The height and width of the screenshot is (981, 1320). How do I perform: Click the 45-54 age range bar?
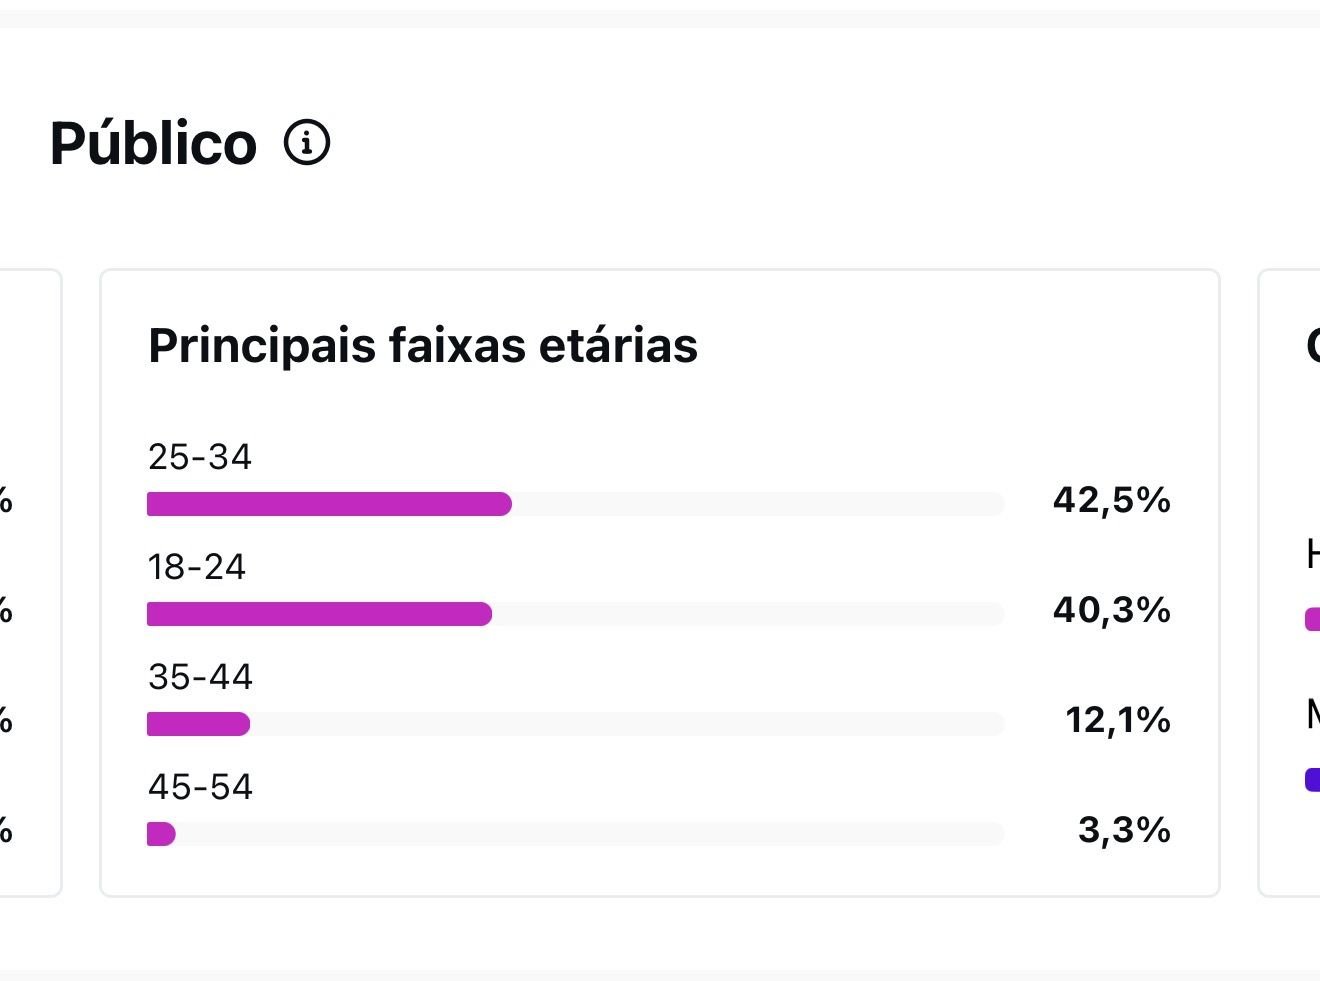click(x=161, y=834)
